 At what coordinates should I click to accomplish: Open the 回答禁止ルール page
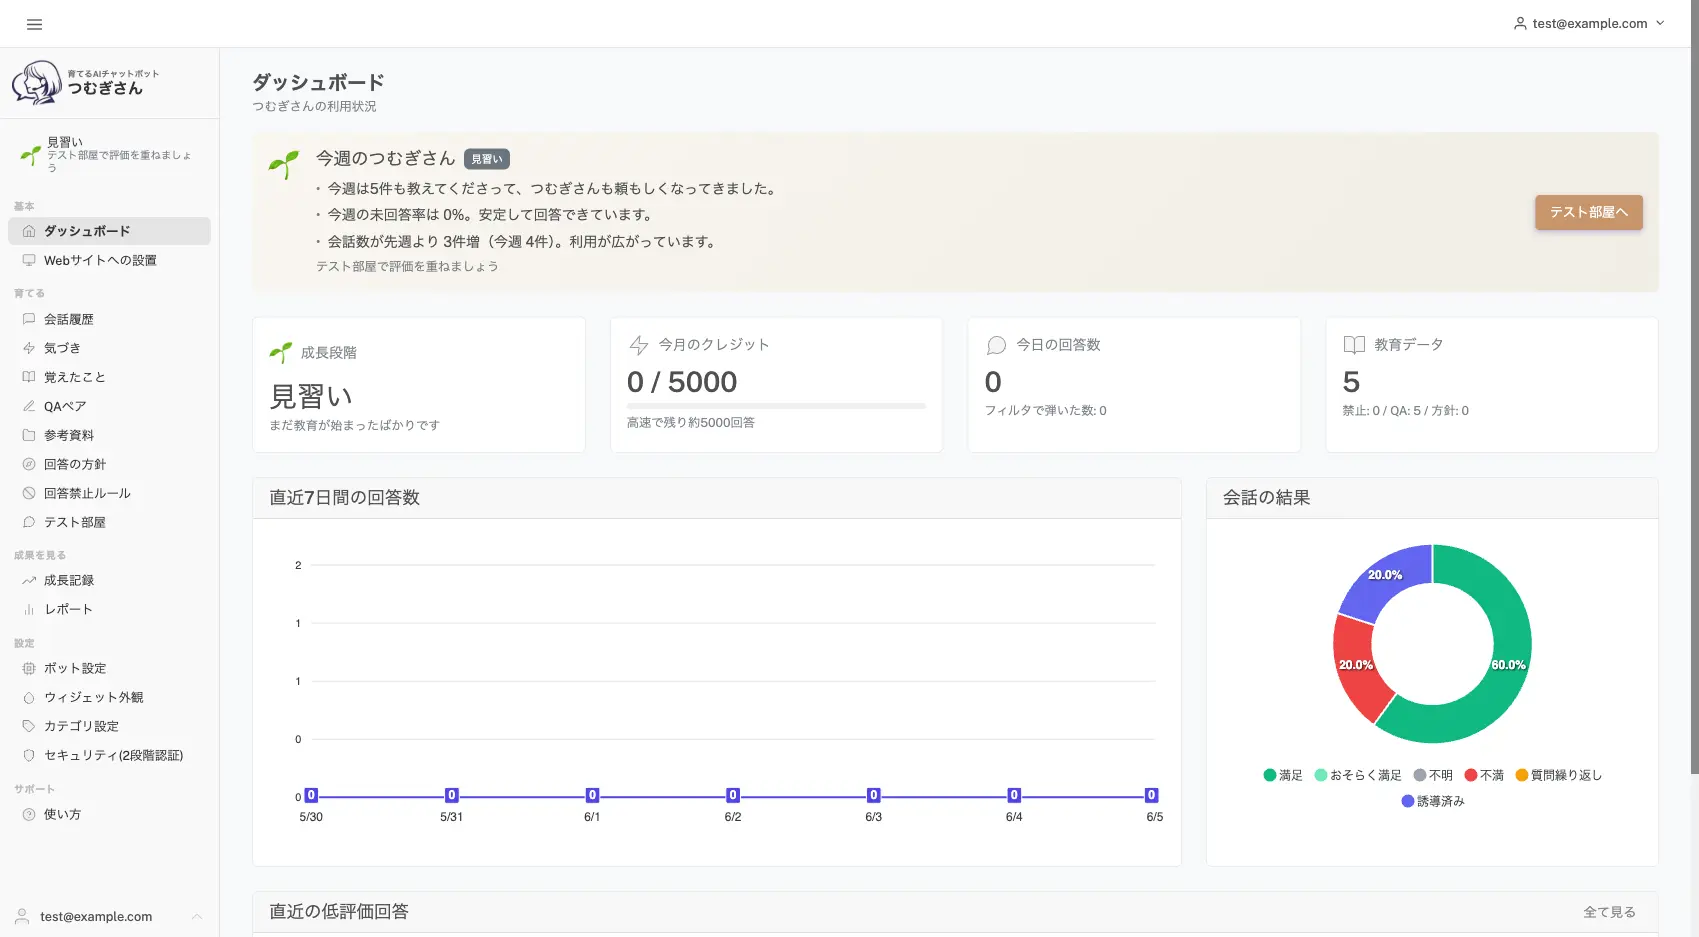coord(109,493)
